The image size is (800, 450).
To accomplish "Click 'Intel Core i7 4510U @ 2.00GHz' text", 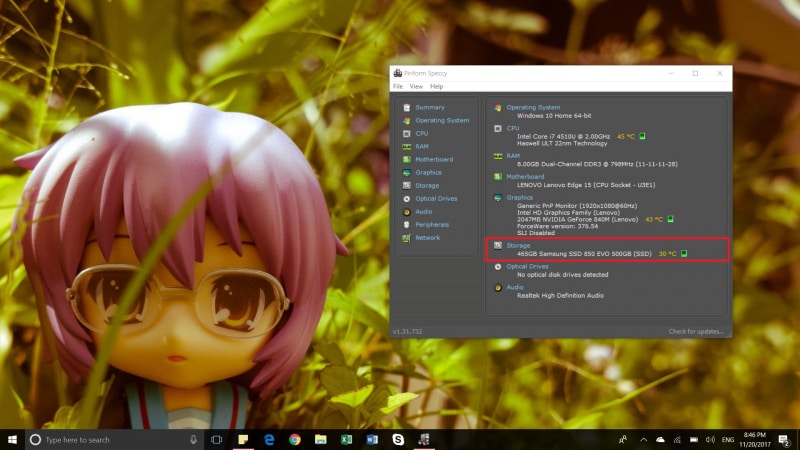I will [563, 137].
